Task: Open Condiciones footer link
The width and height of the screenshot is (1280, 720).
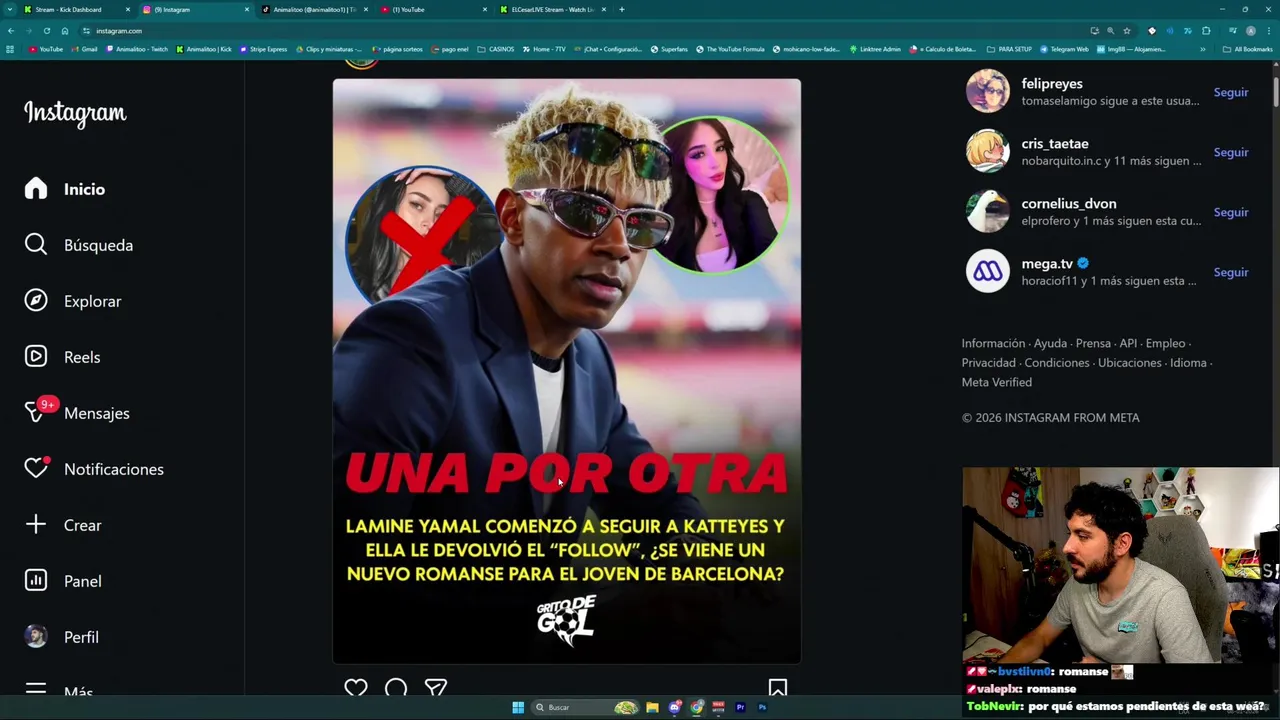Action: [1057, 363]
